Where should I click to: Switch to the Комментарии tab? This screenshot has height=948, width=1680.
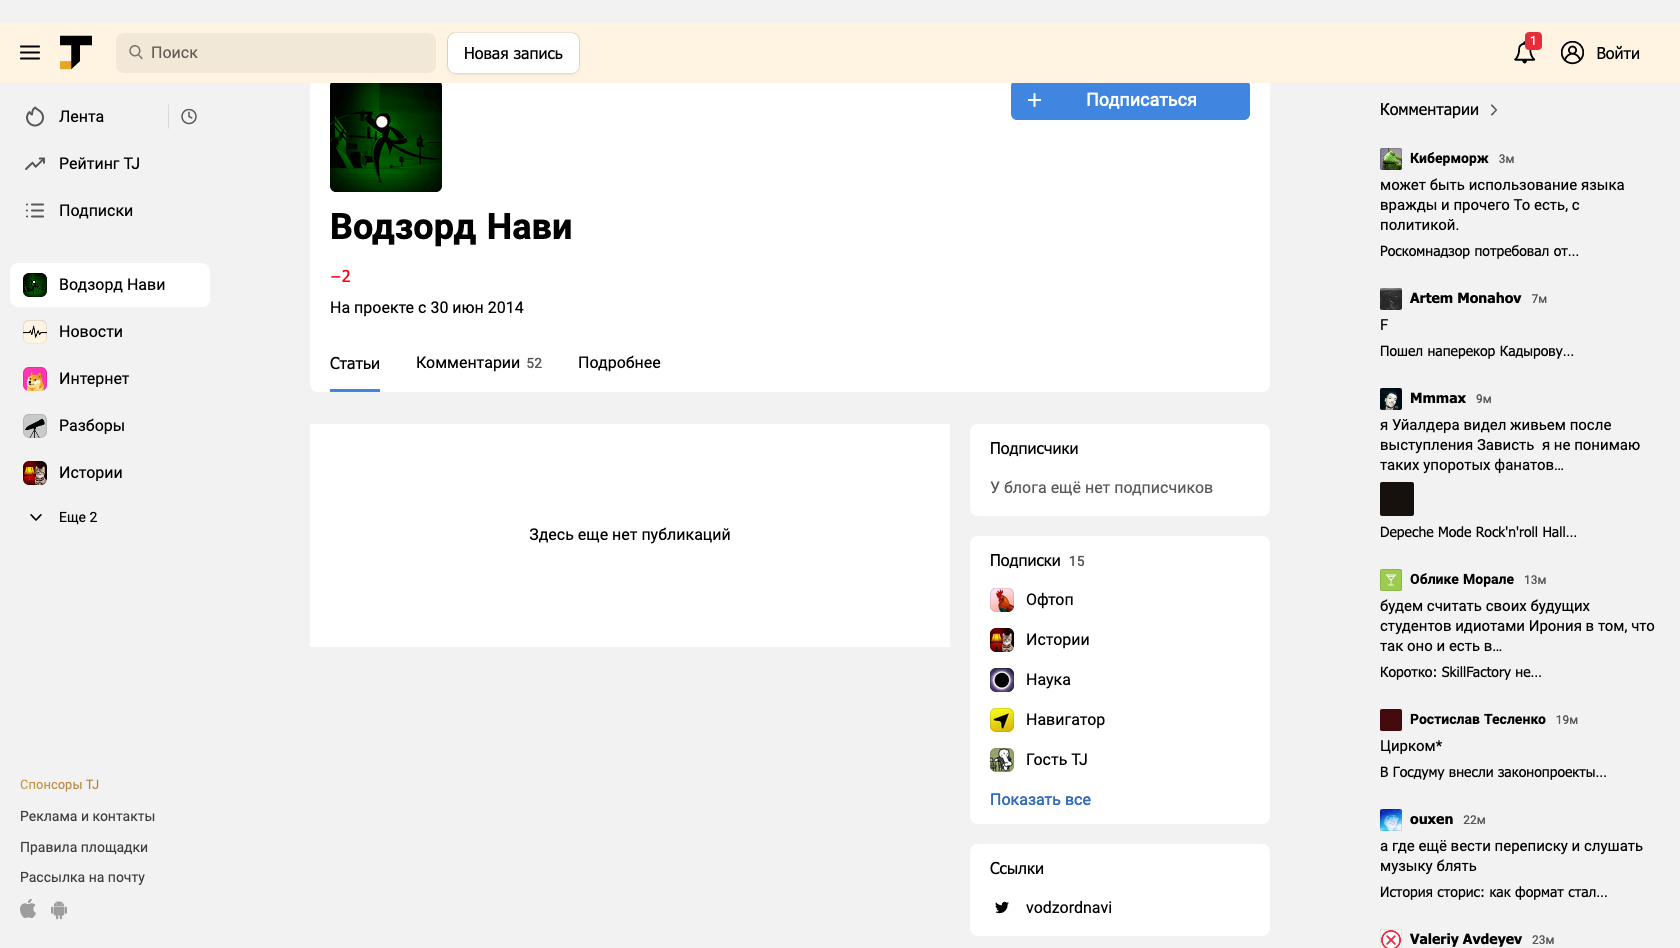tap(478, 363)
